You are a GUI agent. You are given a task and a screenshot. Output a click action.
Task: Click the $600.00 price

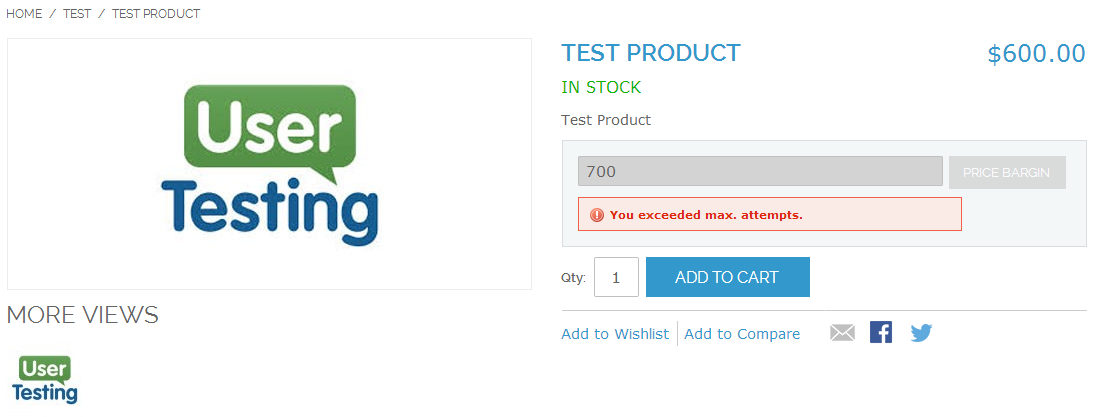pyautogui.click(x=1036, y=54)
